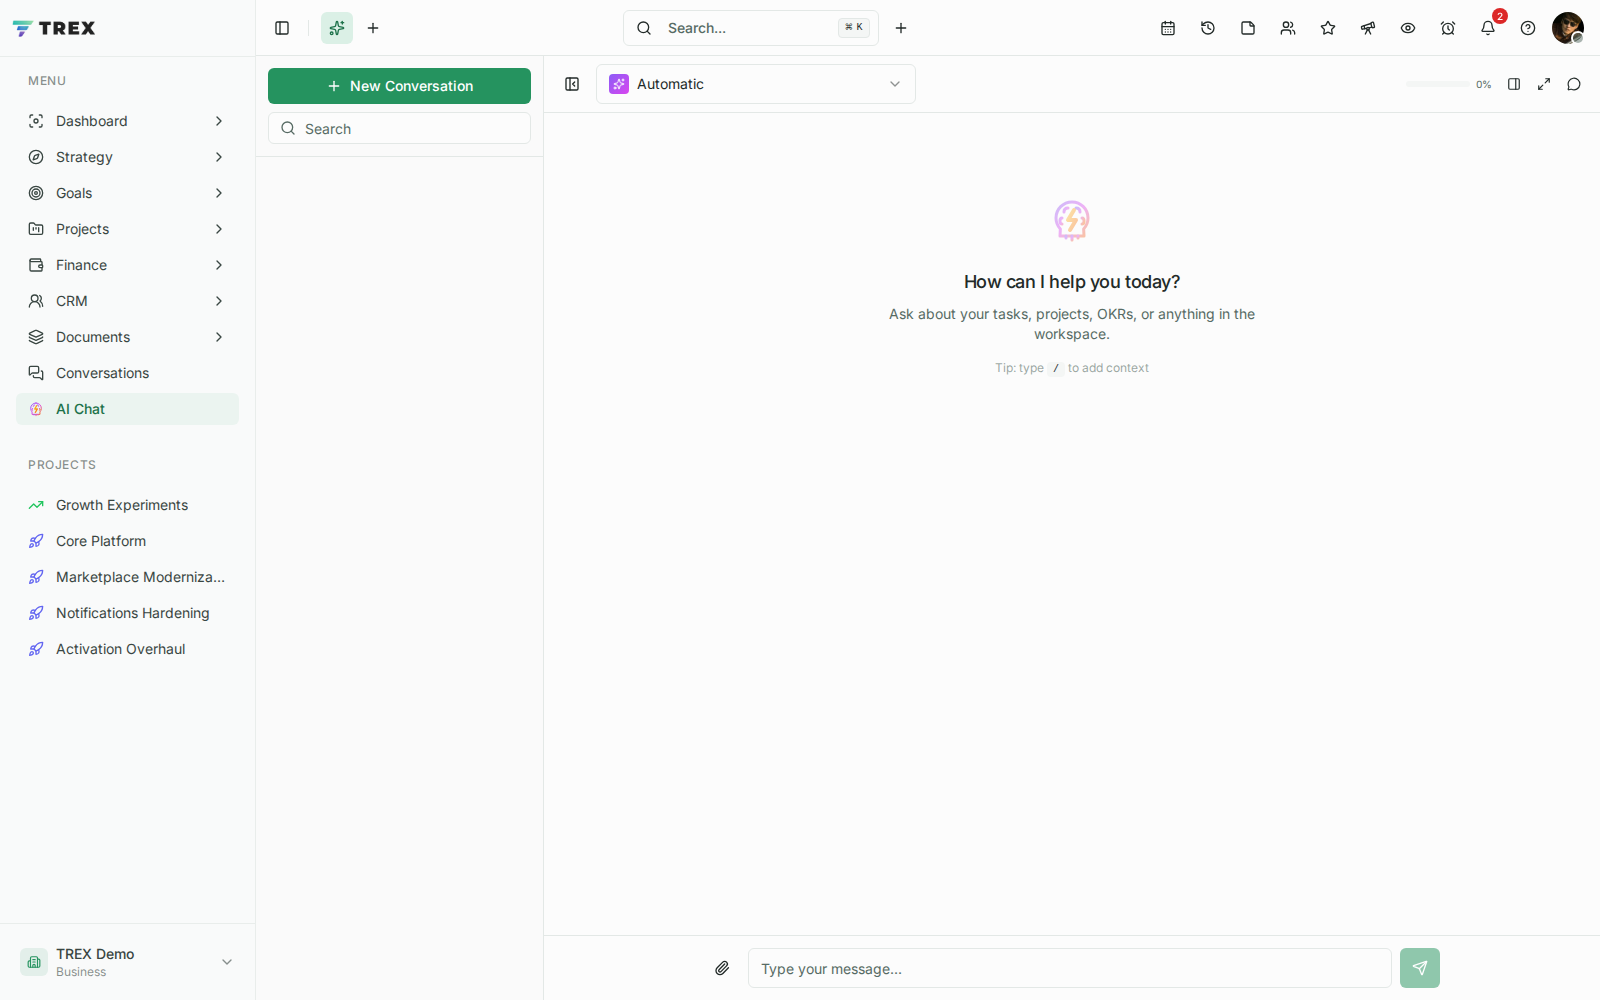The width and height of the screenshot is (1600, 1000).
Task: Expand the Documents menu chevron
Action: pyautogui.click(x=219, y=337)
